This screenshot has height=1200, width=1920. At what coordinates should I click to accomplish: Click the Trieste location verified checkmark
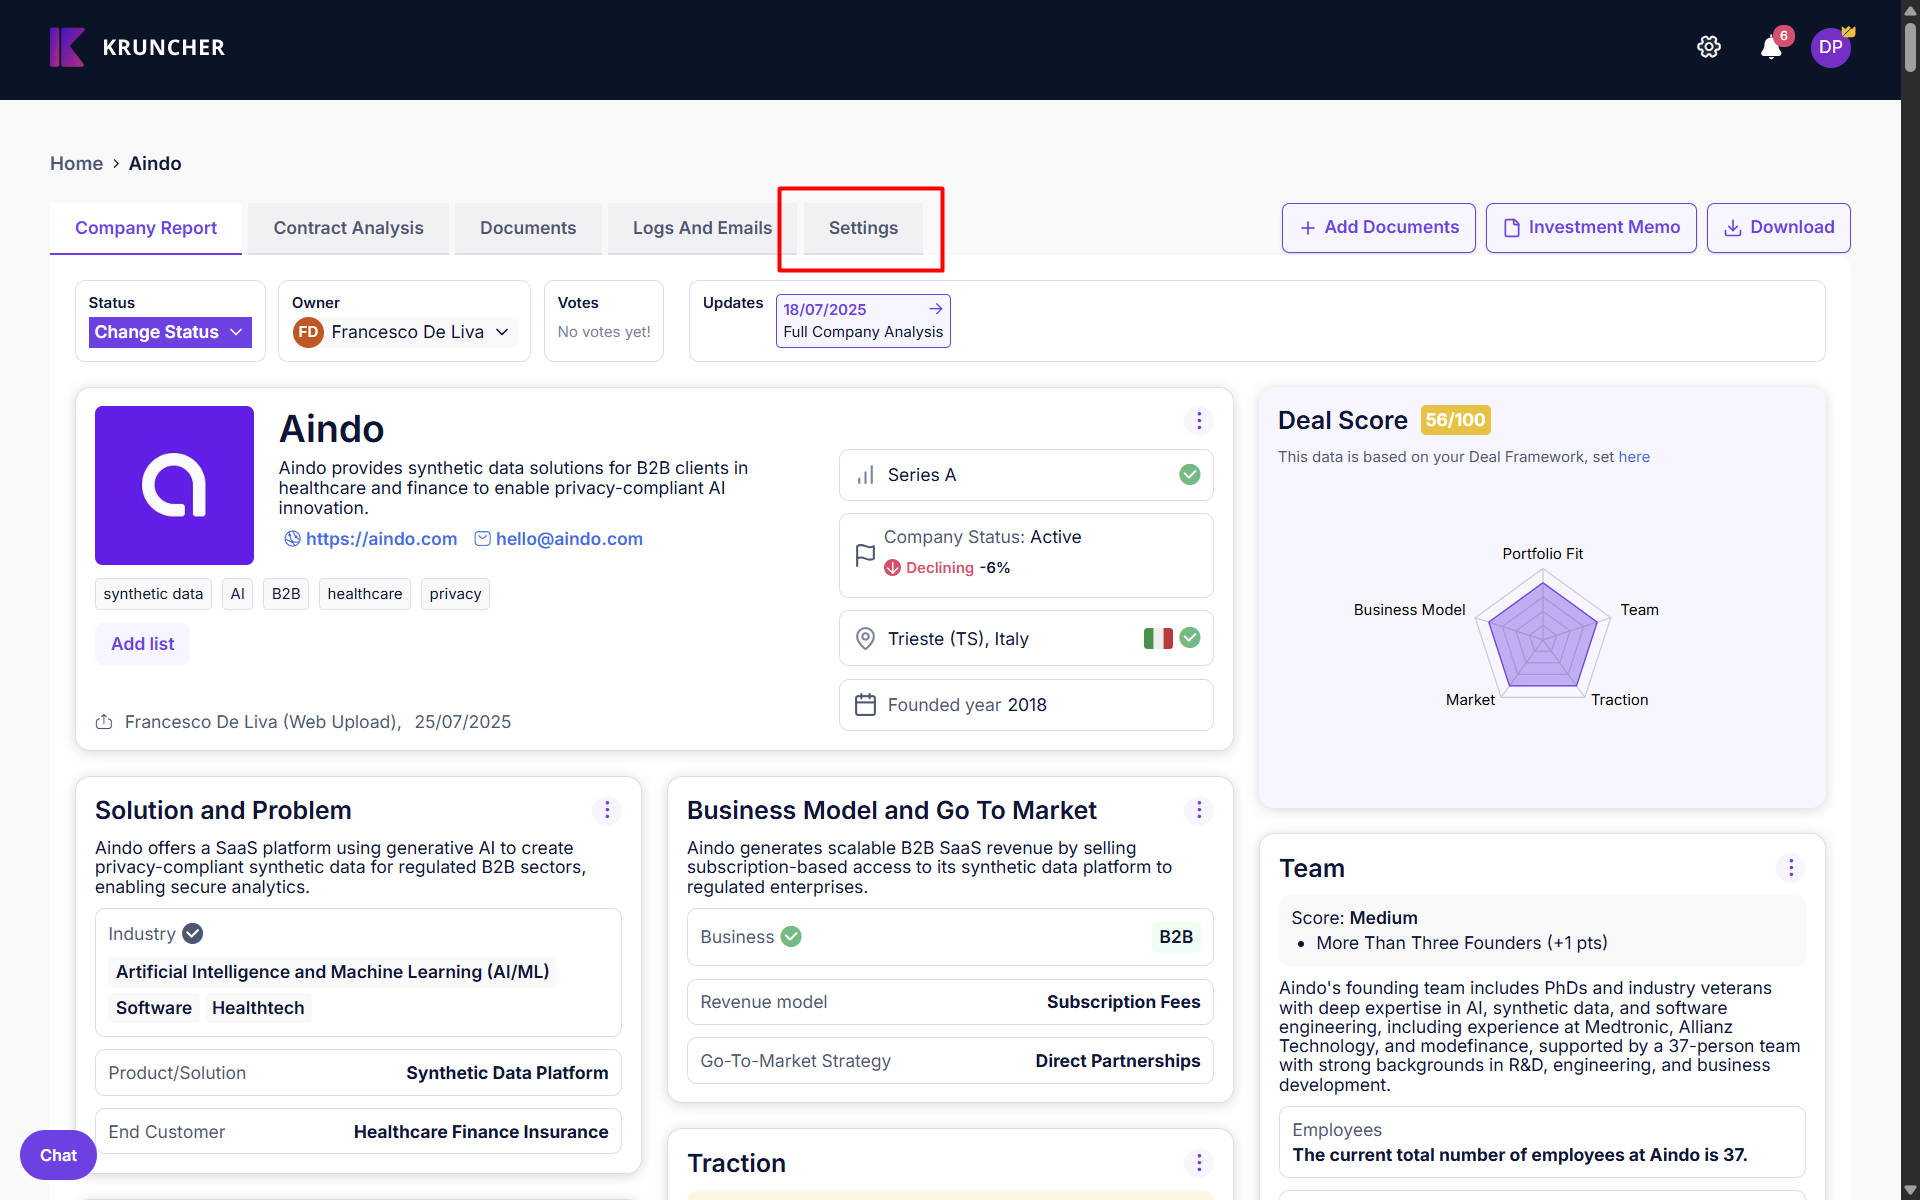[1190, 638]
